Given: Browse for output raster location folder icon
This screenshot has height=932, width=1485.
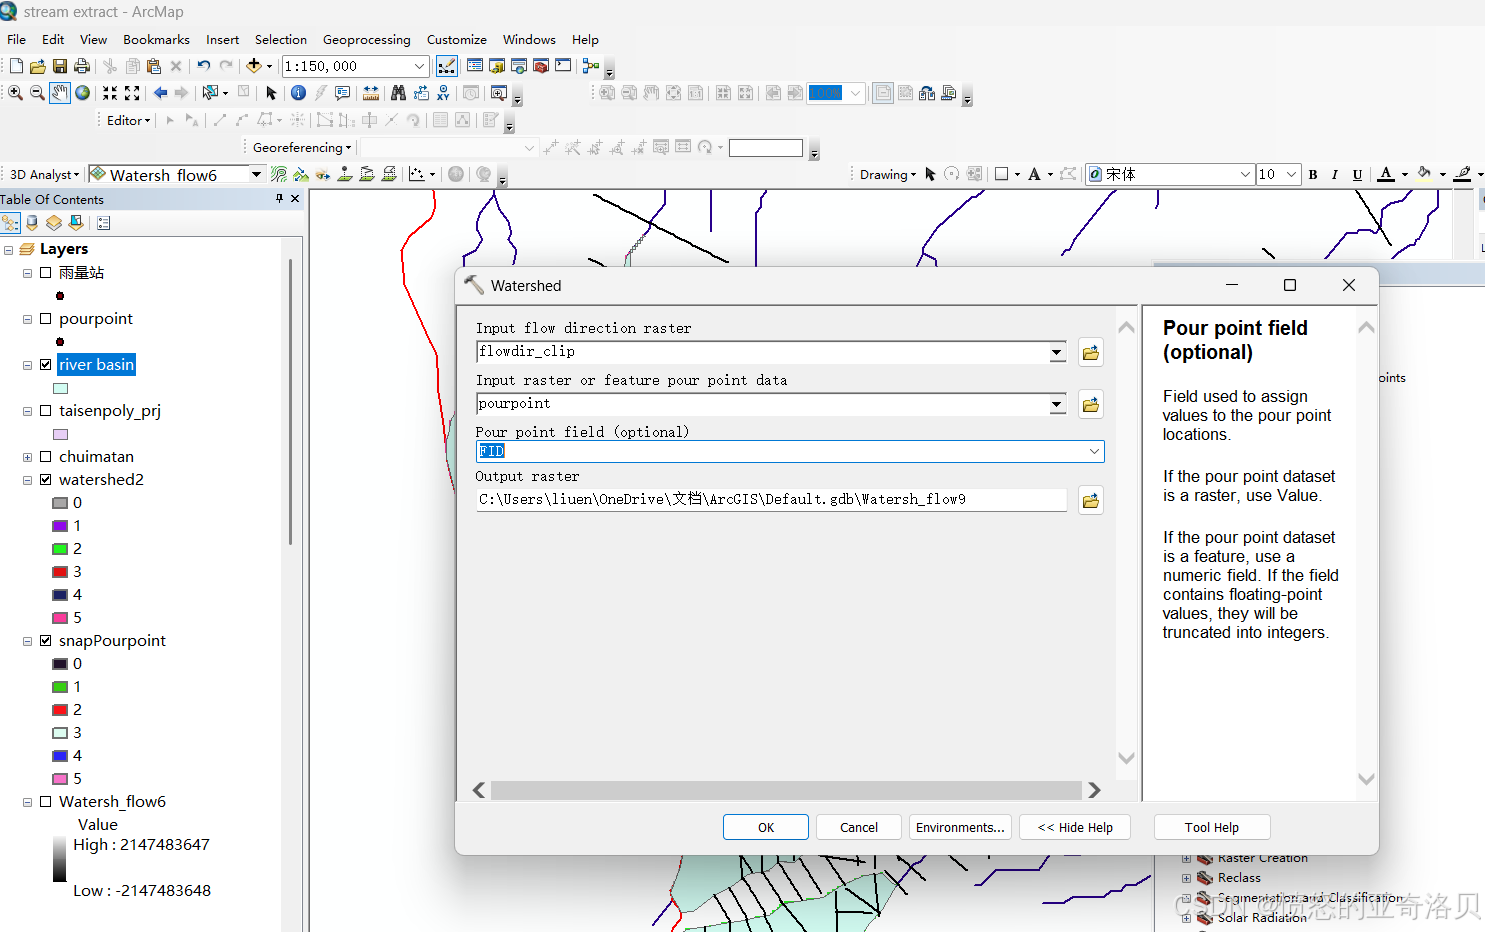Looking at the screenshot, I should pos(1091,501).
